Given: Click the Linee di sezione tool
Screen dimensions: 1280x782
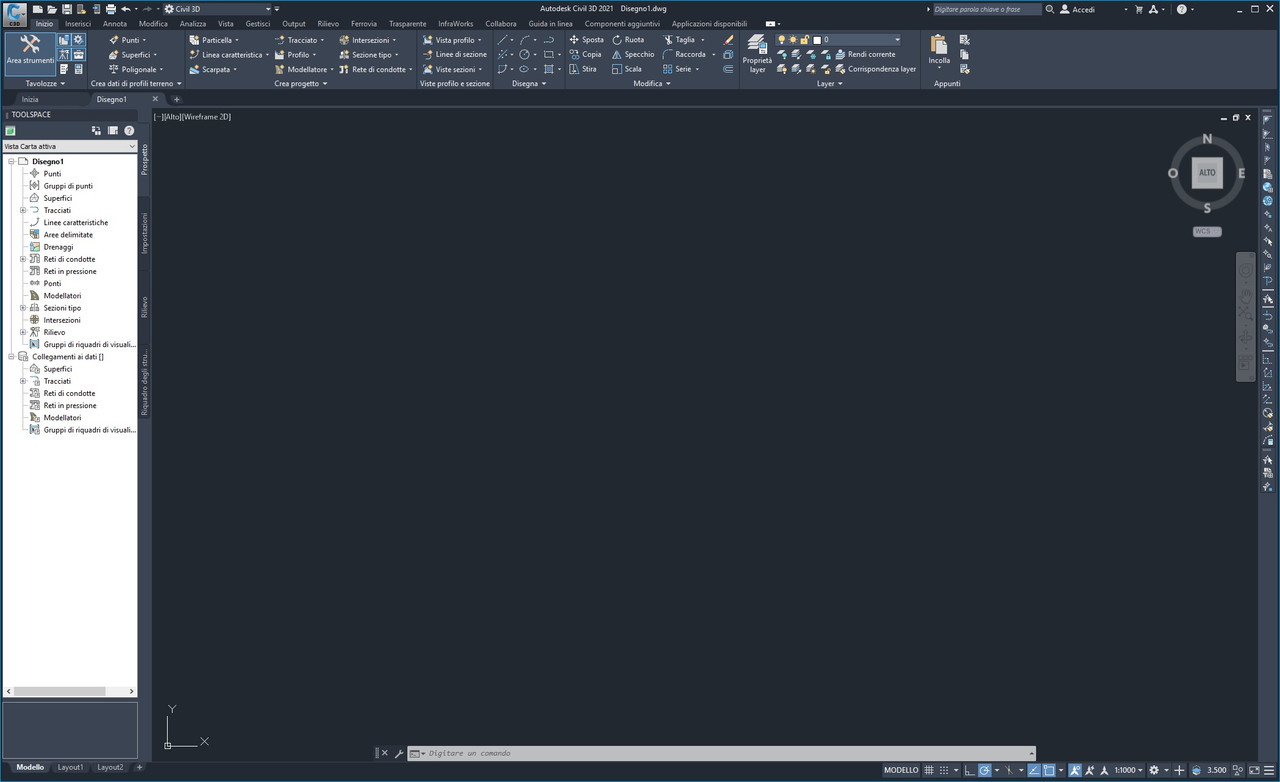Looking at the screenshot, I should [454, 54].
